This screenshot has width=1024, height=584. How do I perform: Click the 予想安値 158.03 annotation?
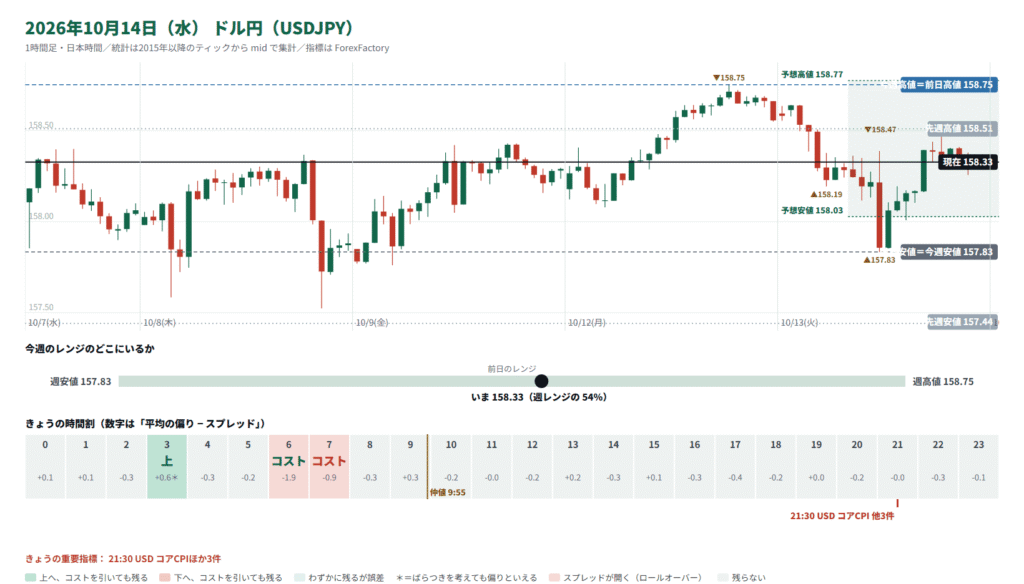click(x=812, y=210)
